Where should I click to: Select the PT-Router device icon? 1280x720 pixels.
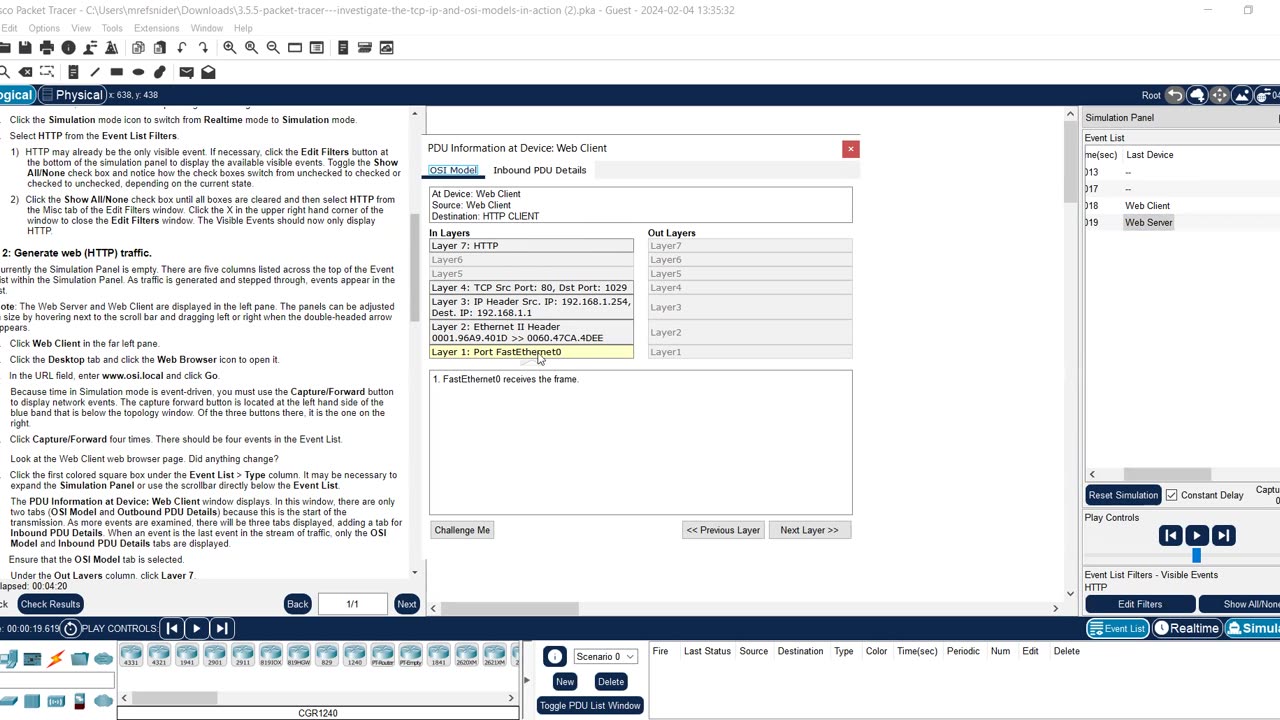point(383,656)
